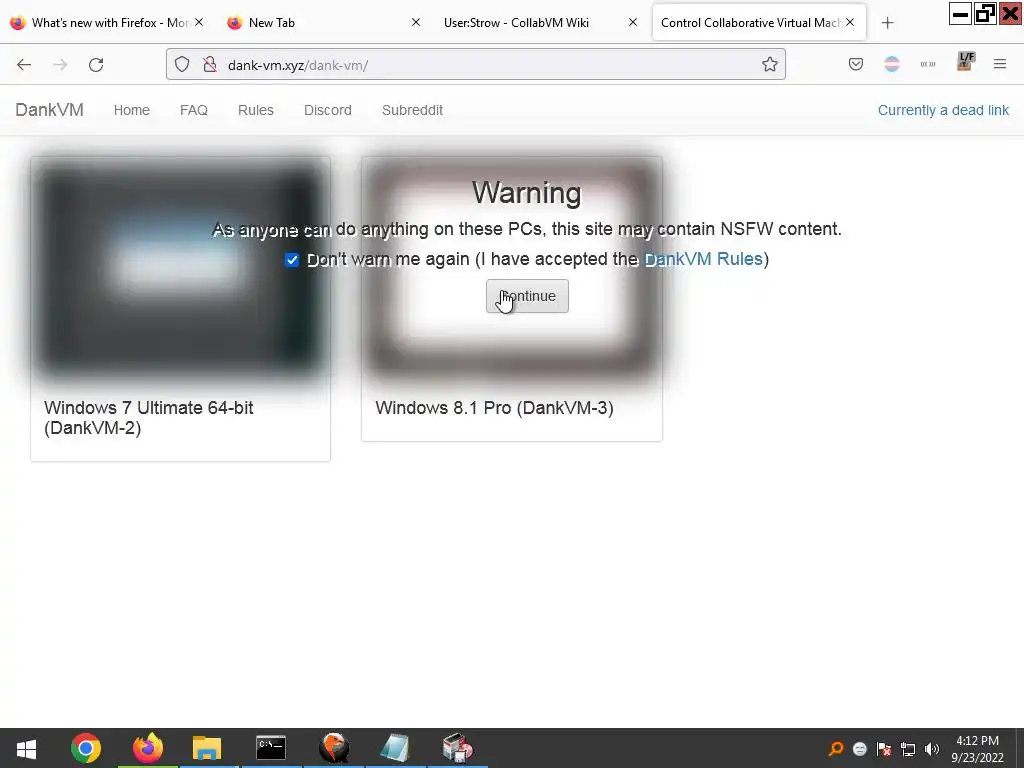
Task: Reload the current page
Action: 96,65
